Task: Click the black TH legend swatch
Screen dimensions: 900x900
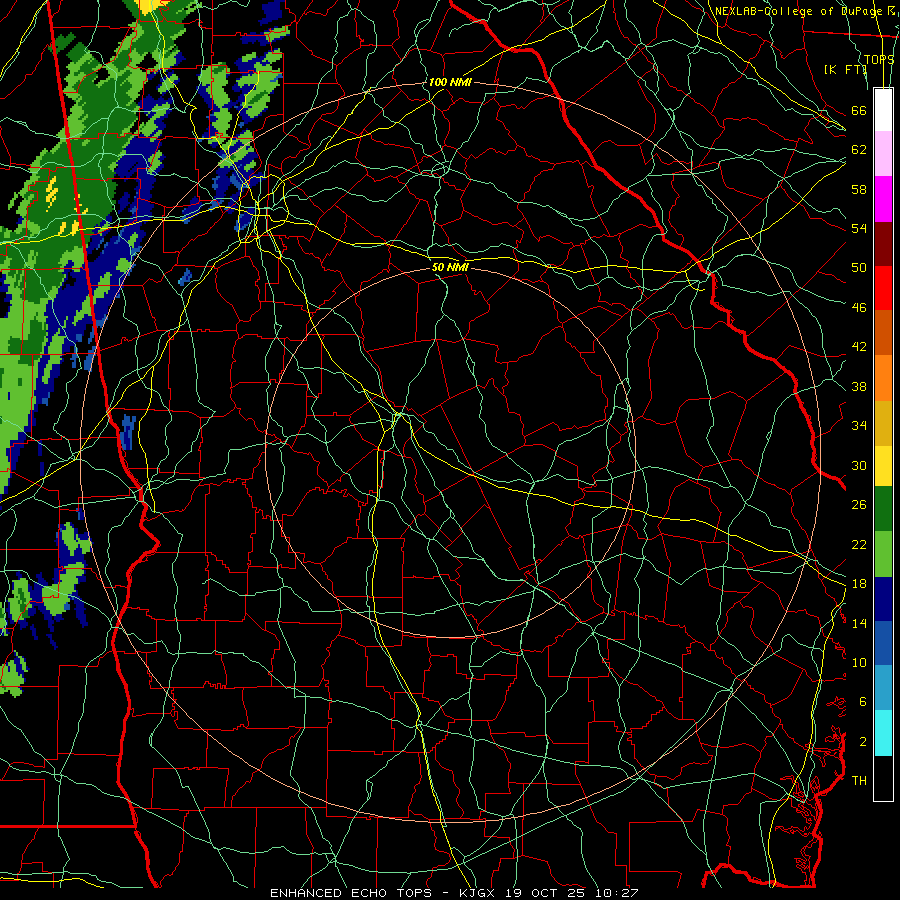Action: 883,778
